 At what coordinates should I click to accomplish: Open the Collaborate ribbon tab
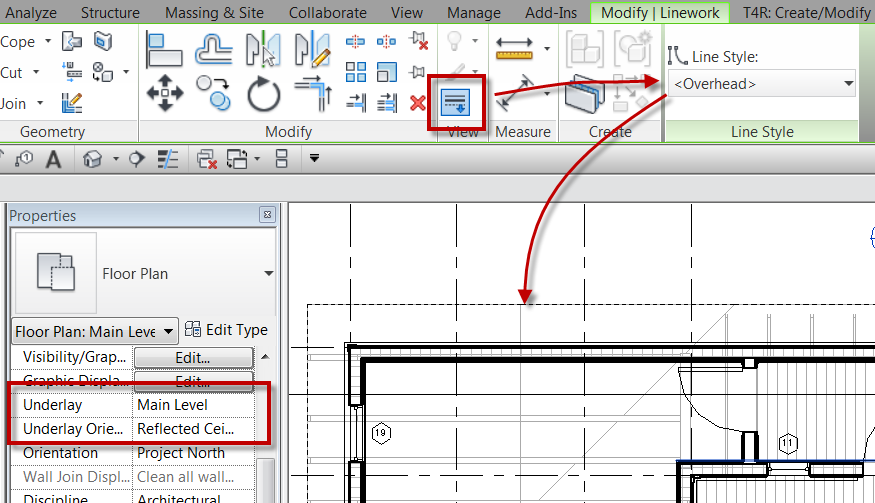(x=328, y=12)
